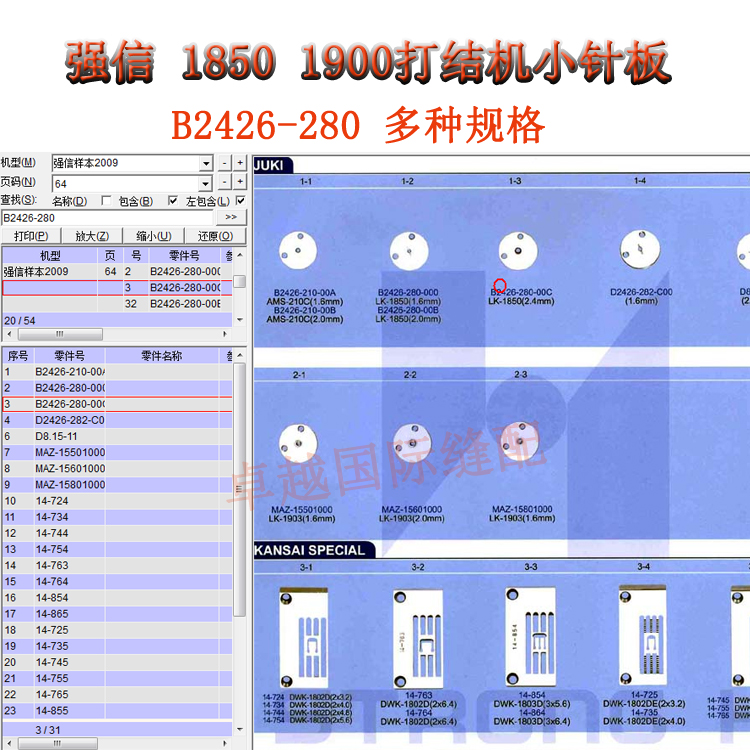
Task: Click the down arrow of parts list scrollbar
Action: coord(240,729)
